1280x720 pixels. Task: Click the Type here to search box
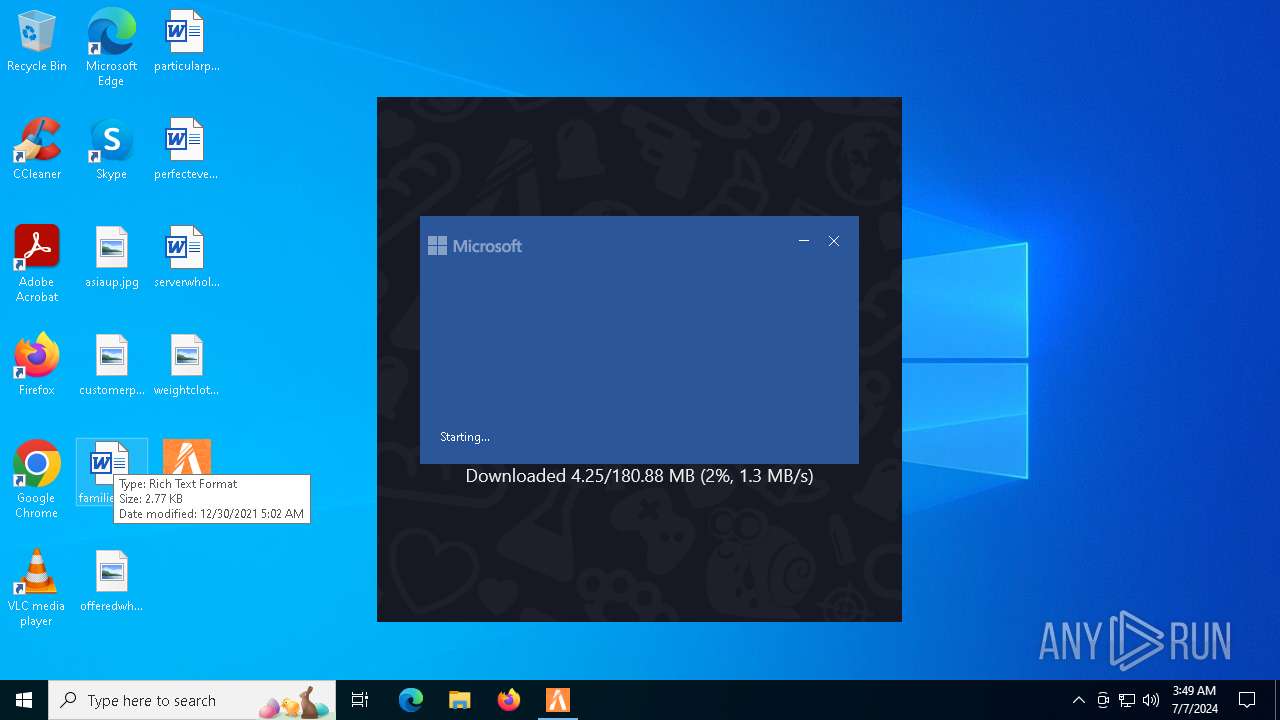tap(192, 700)
